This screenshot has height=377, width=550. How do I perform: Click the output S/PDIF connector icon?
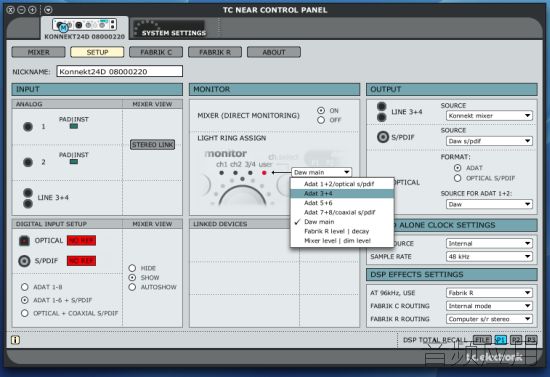pyautogui.click(x=383, y=137)
